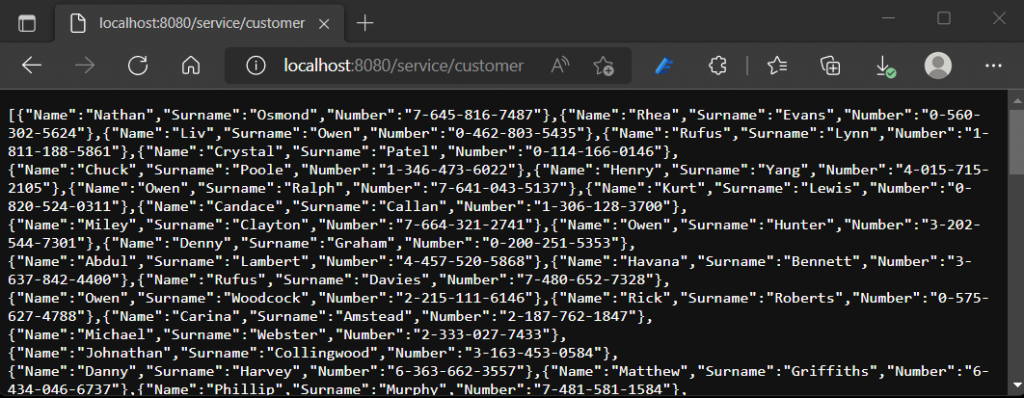The width and height of the screenshot is (1024, 398).
Task: Go back to previous page
Action: click(31, 65)
